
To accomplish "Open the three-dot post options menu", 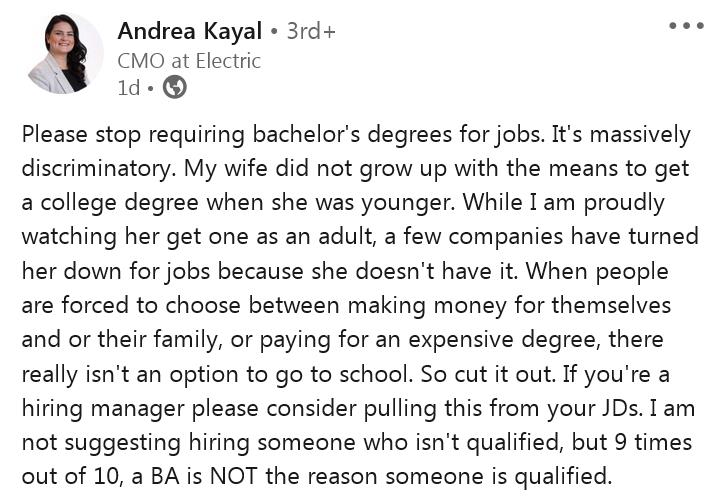I will pos(686,25).
